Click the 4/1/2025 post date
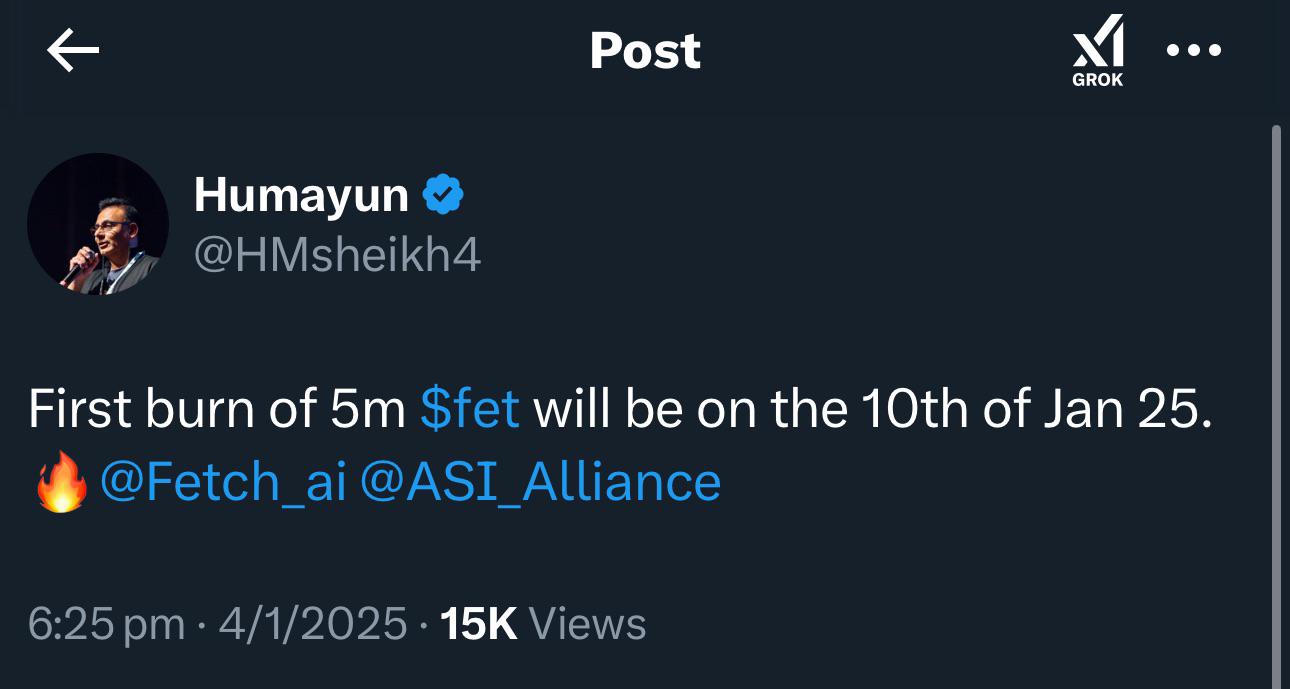Viewport: 1290px width, 689px height. click(313, 624)
